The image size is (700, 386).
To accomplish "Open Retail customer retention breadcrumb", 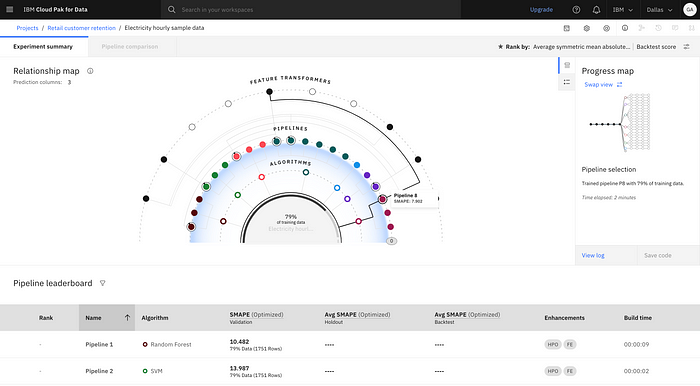I will [81, 28].
